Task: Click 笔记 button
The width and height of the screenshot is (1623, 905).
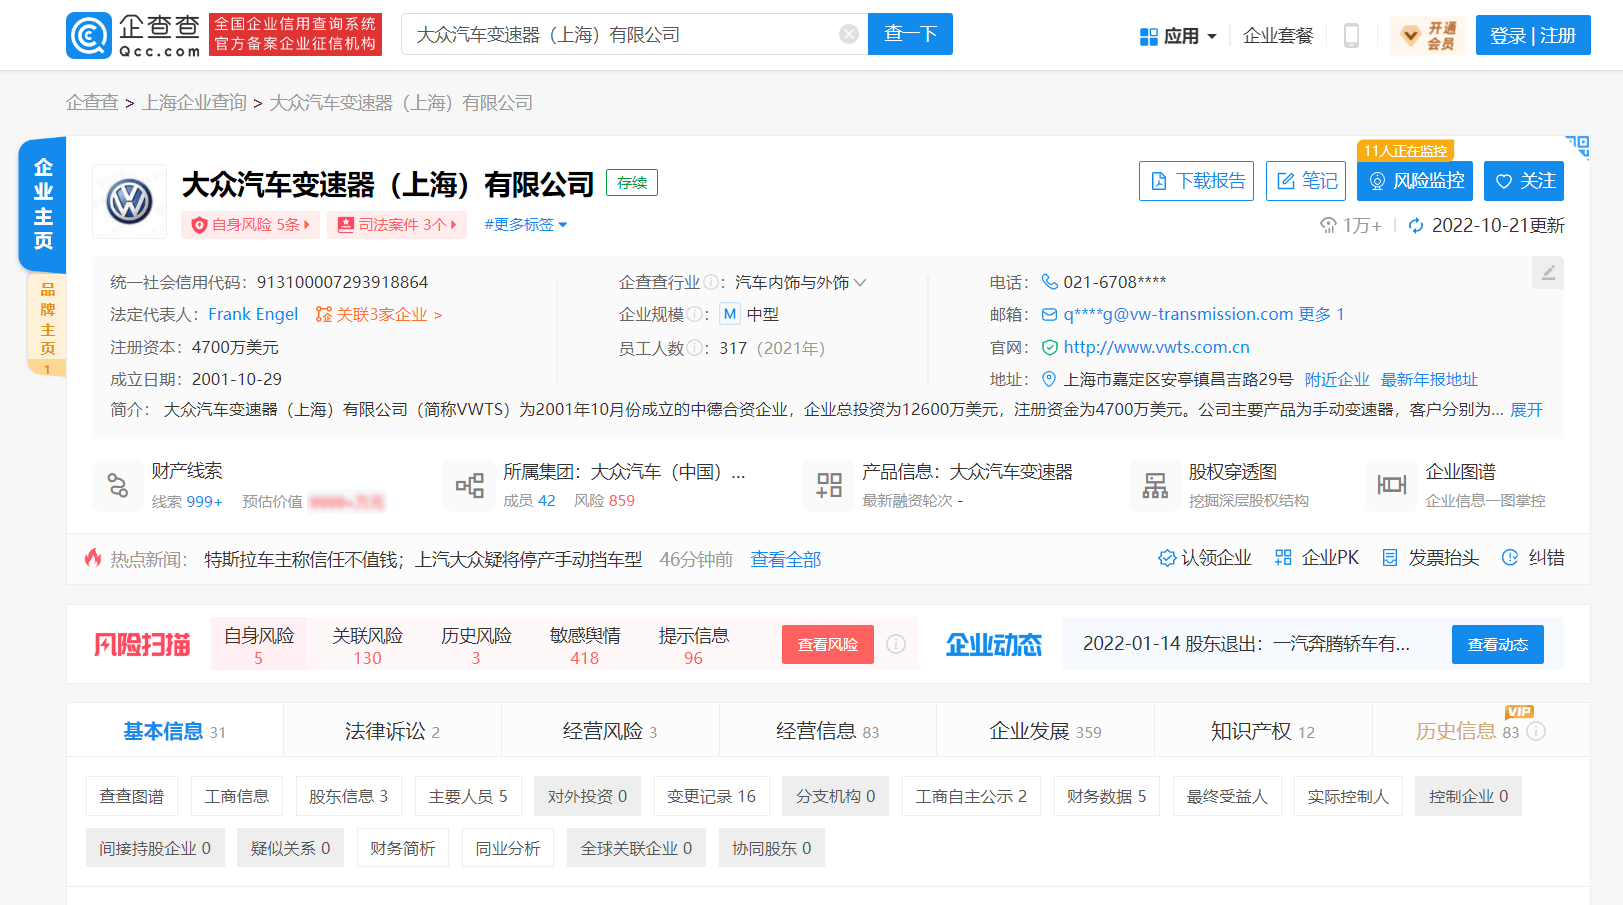Action: tap(1306, 181)
